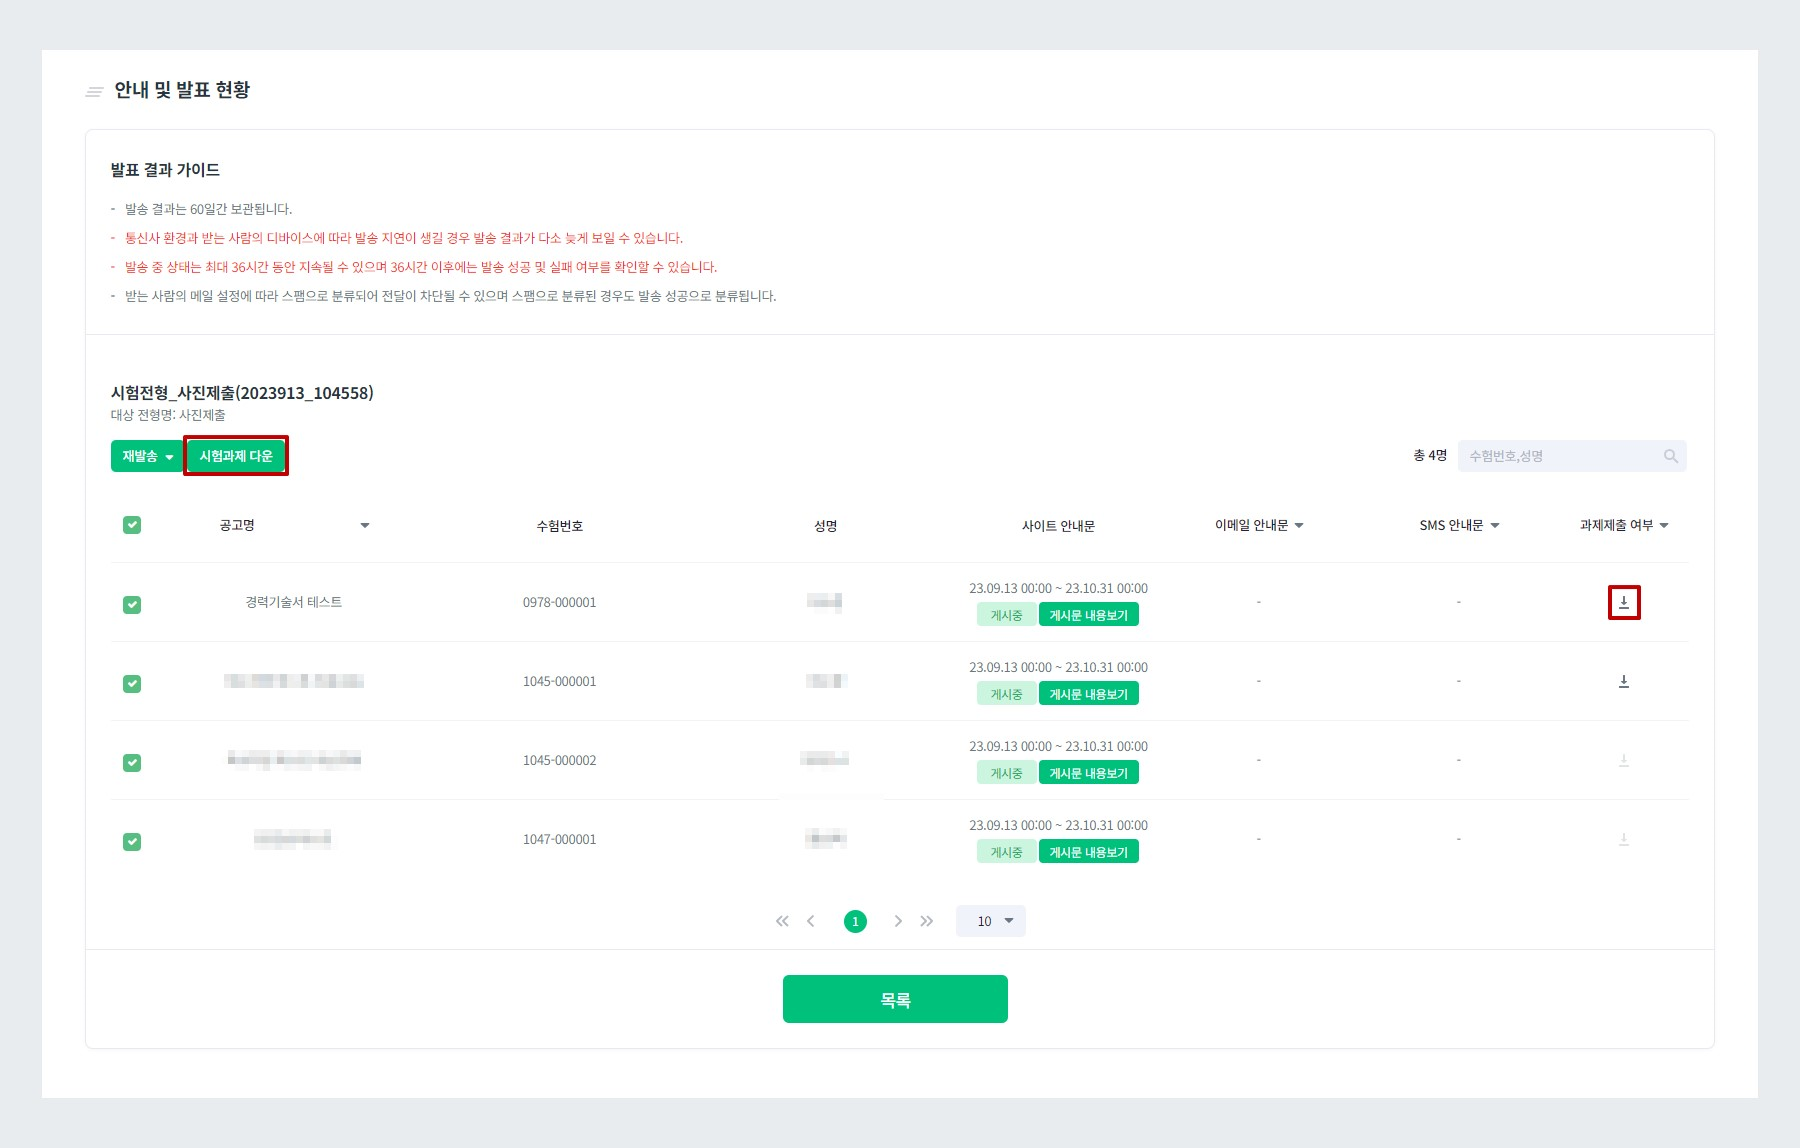Uncheck checkbox for row 1045-000002

(132, 763)
